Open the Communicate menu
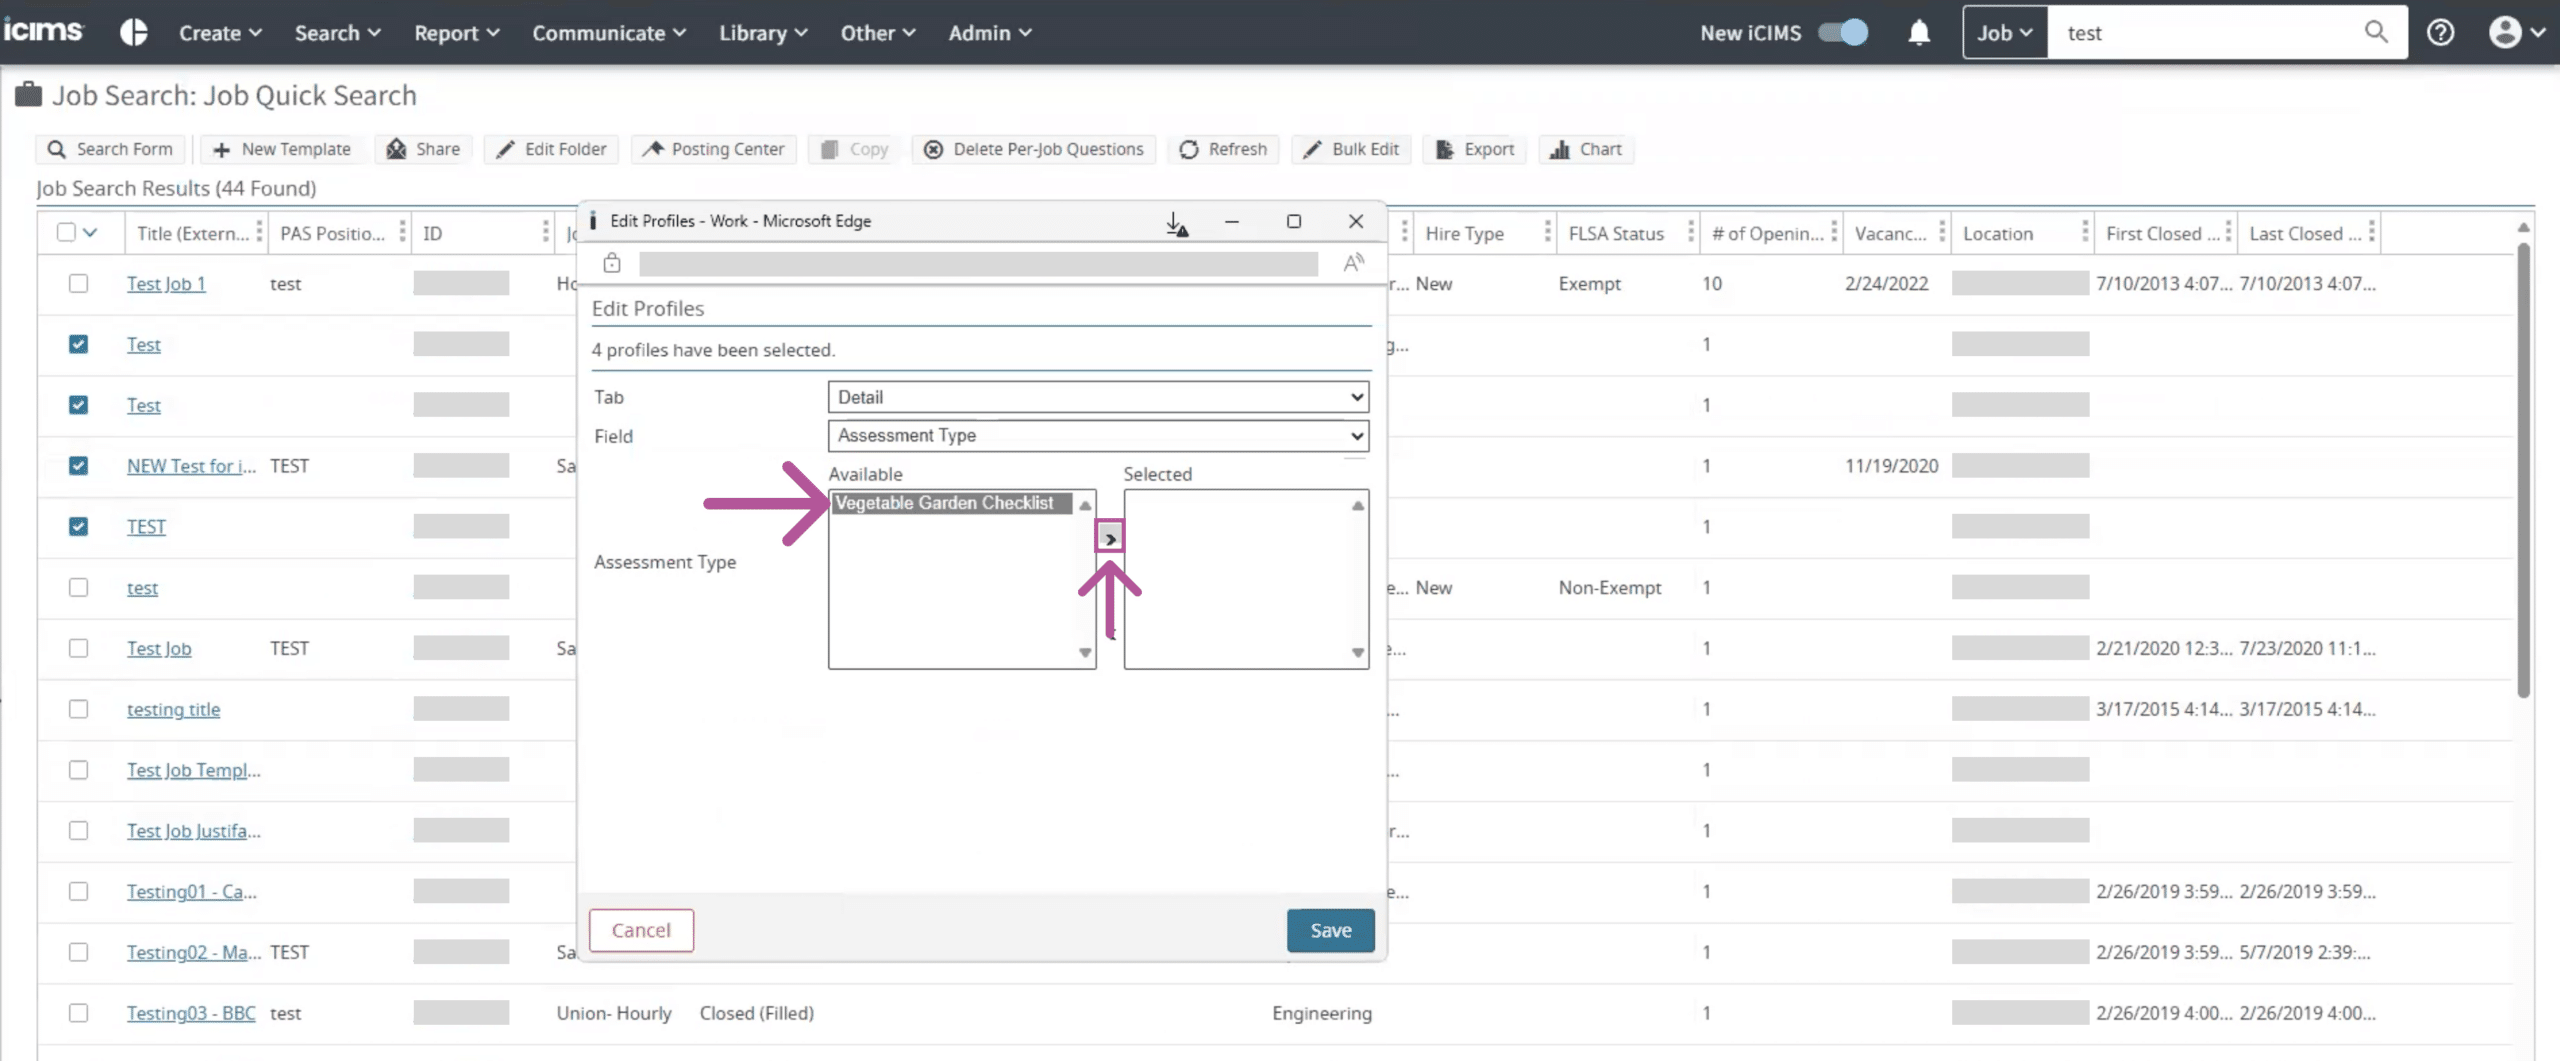The image size is (2560, 1061). pos(609,33)
